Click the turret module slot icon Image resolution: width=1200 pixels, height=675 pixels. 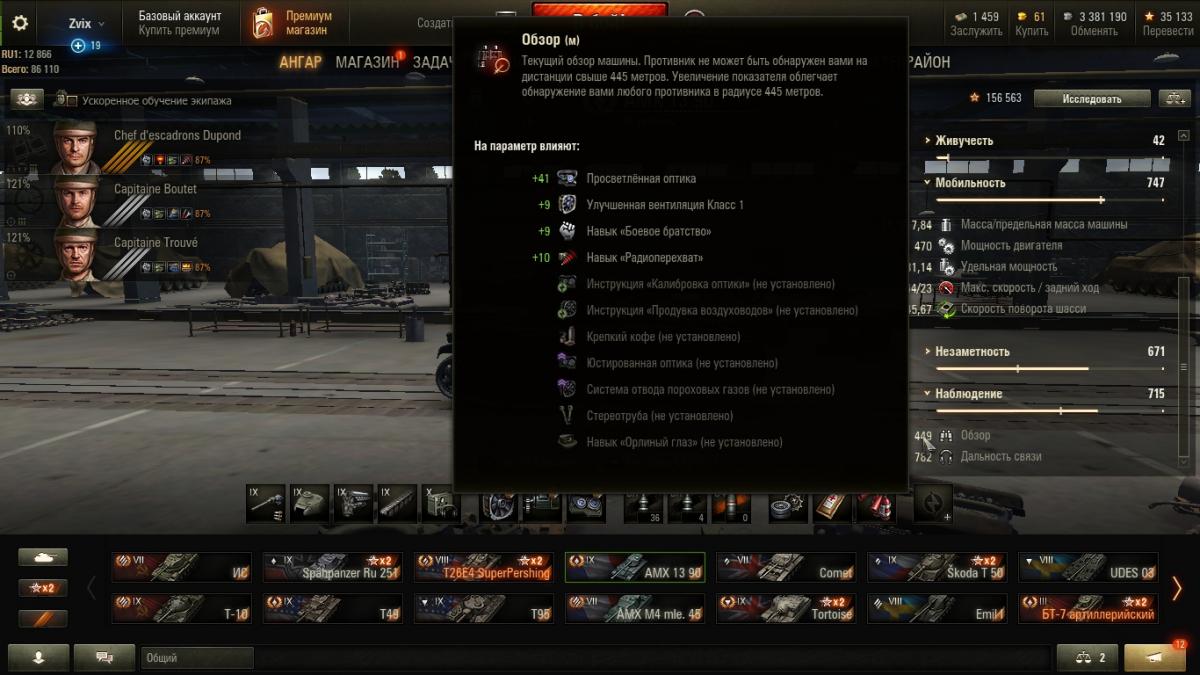[x=311, y=504]
